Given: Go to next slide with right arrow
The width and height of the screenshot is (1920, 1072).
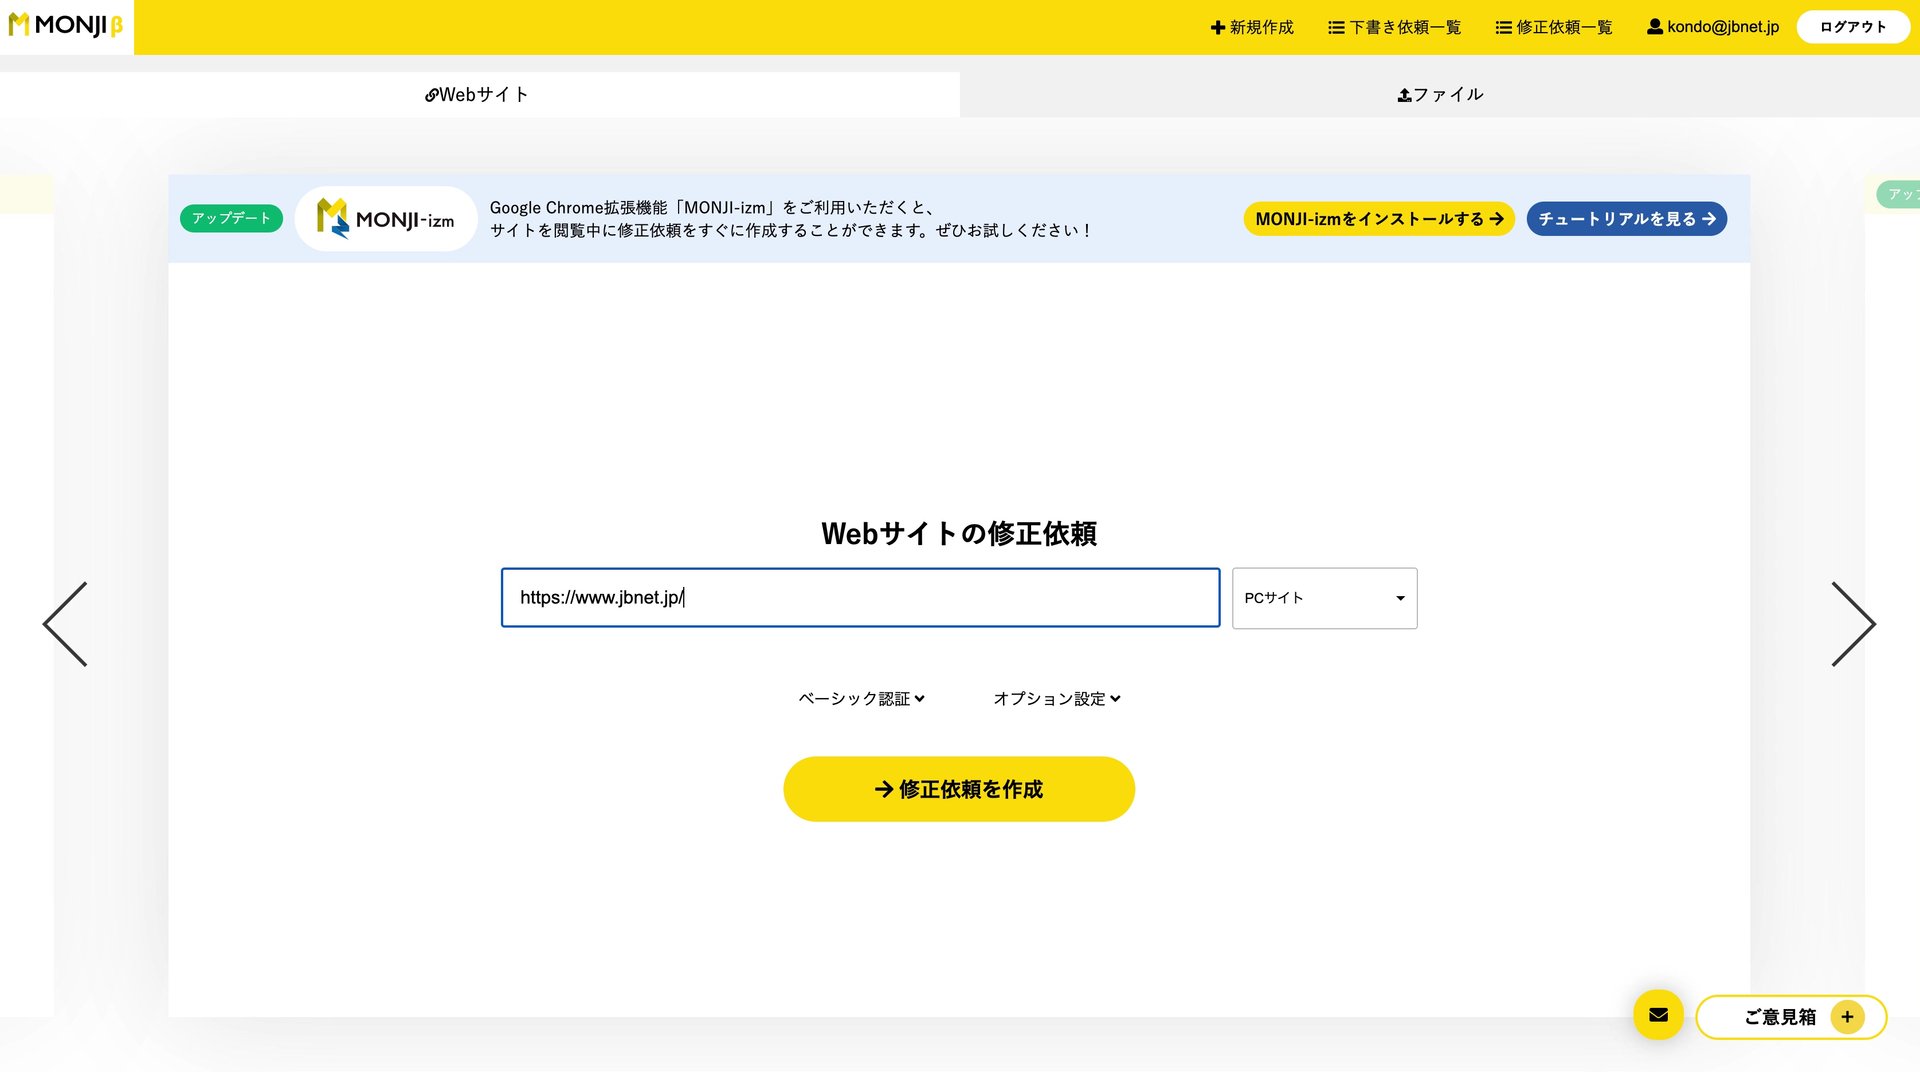Looking at the screenshot, I should point(1853,624).
